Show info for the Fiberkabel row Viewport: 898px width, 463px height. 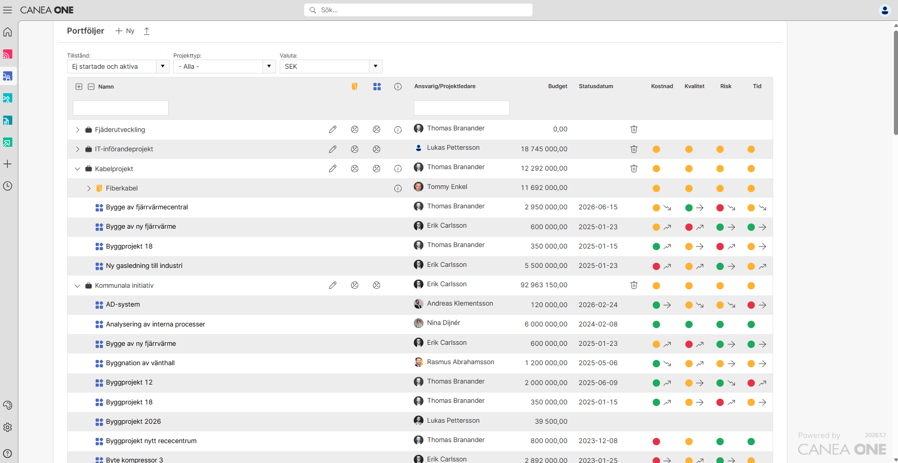click(398, 189)
